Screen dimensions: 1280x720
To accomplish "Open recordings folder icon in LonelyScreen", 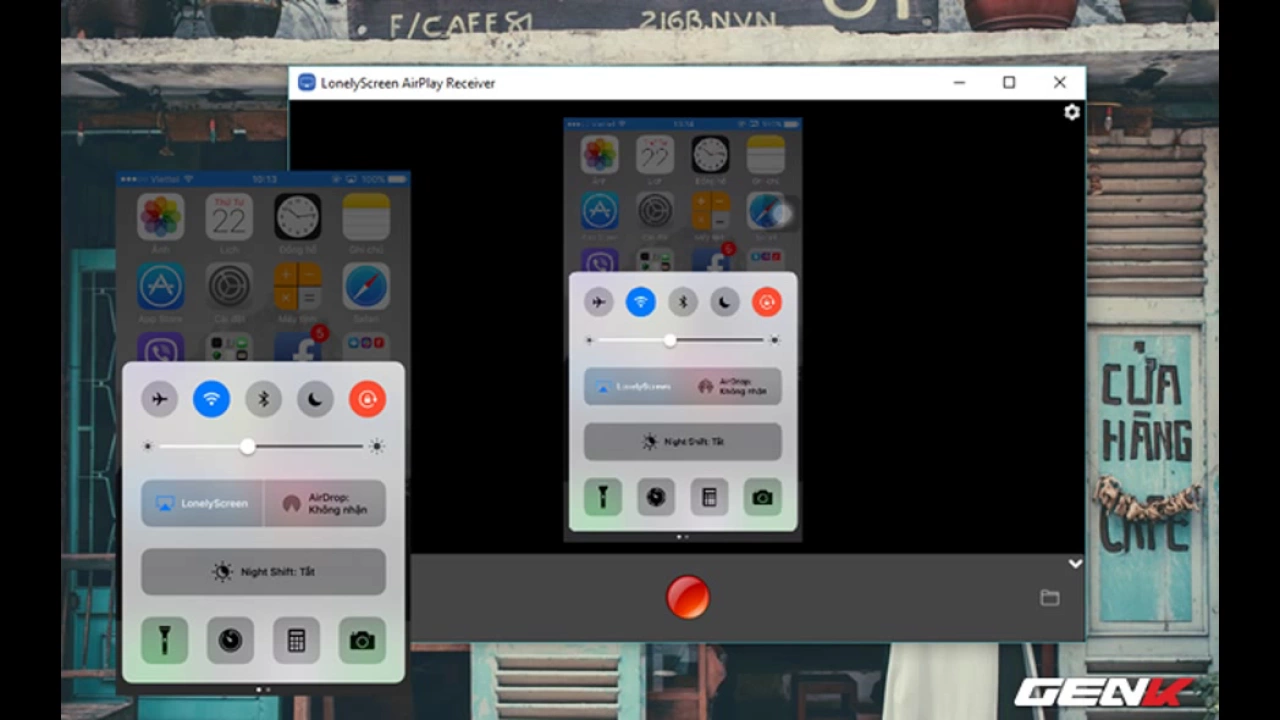I will pos(1049,597).
